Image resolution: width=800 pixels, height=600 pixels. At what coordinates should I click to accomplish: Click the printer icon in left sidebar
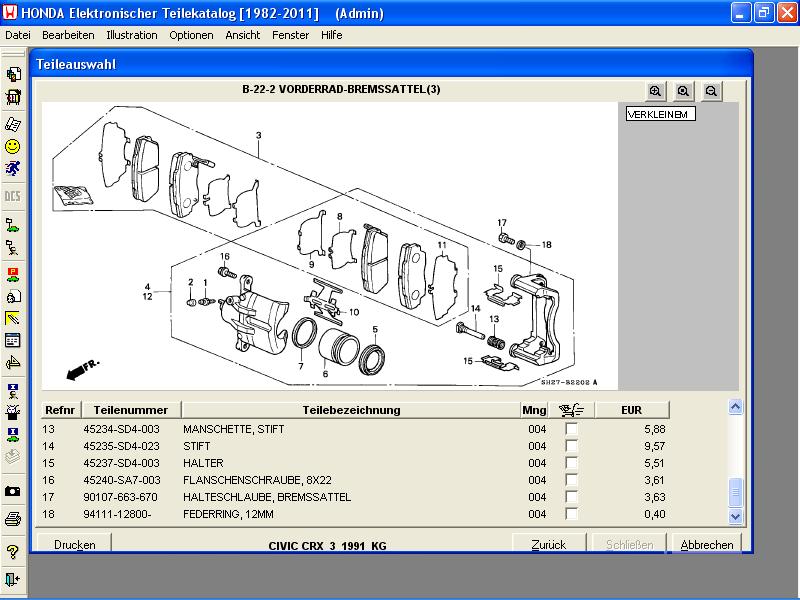point(13,518)
